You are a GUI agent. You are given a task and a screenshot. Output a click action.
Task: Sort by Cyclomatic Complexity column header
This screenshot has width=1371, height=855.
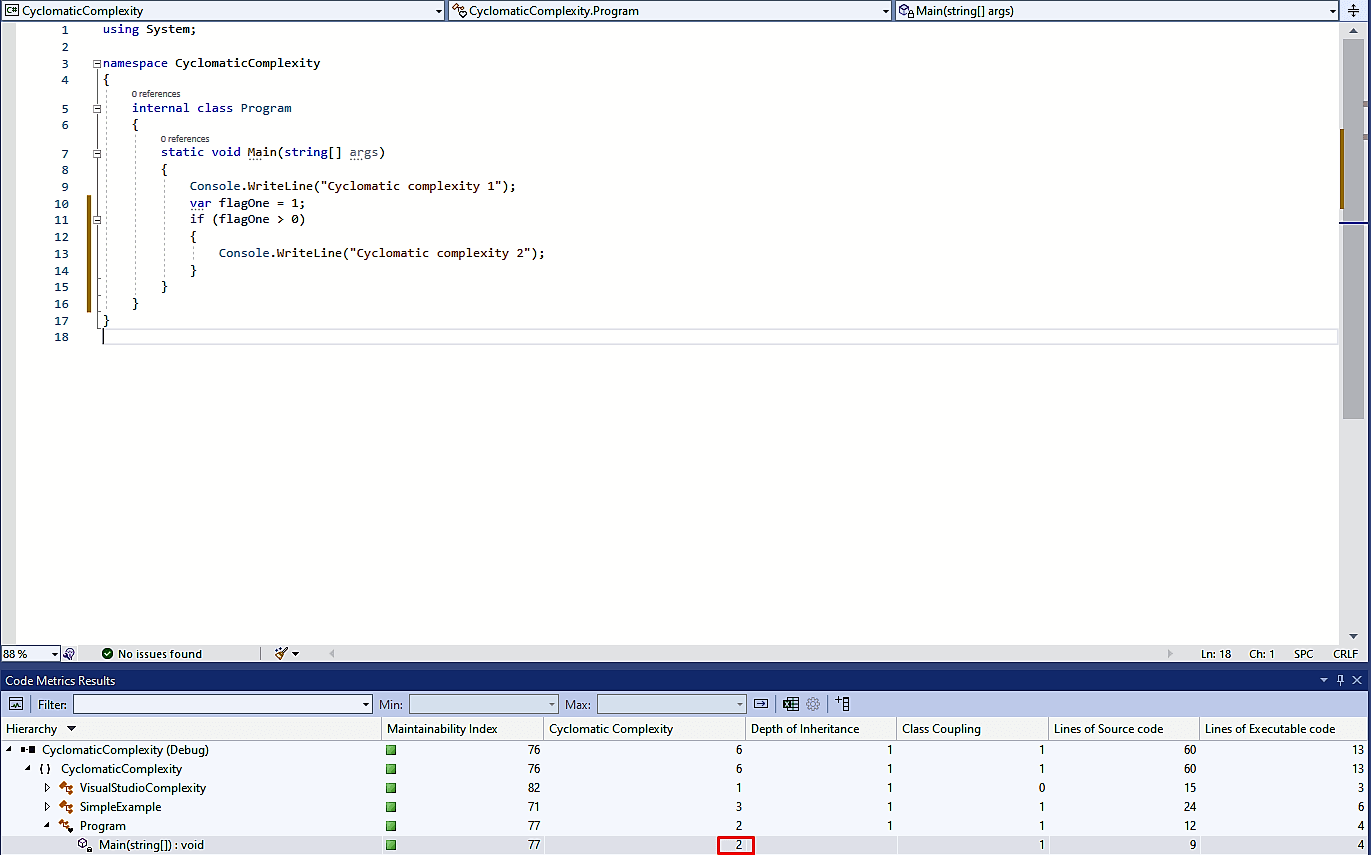coord(644,729)
